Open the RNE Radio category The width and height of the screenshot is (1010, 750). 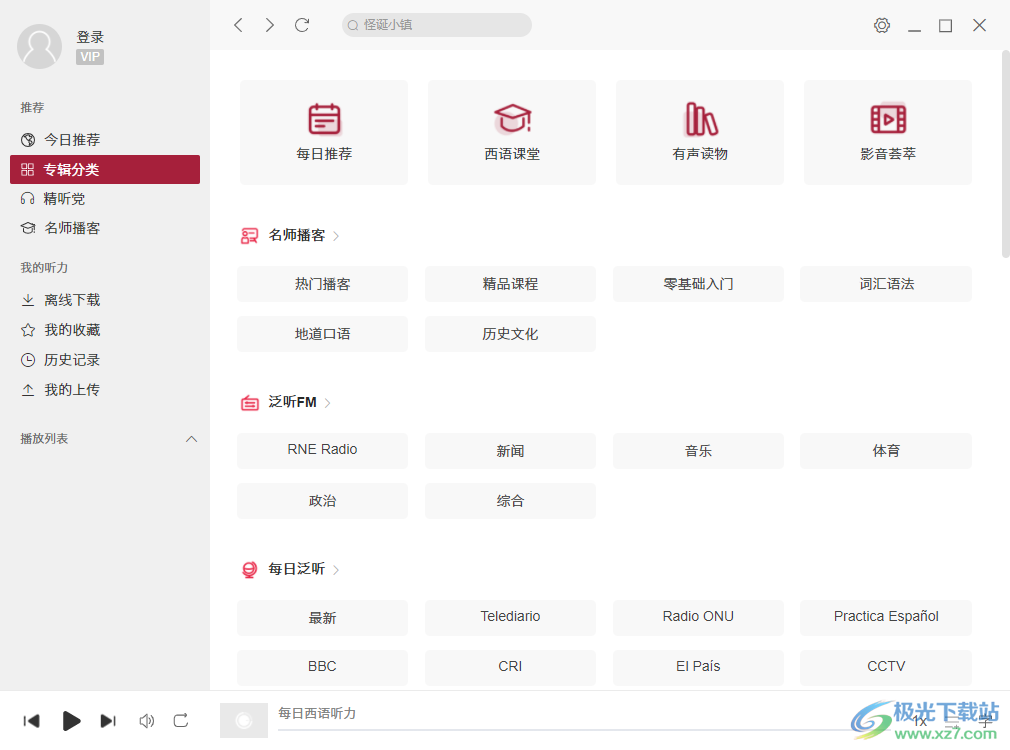pyautogui.click(x=322, y=451)
